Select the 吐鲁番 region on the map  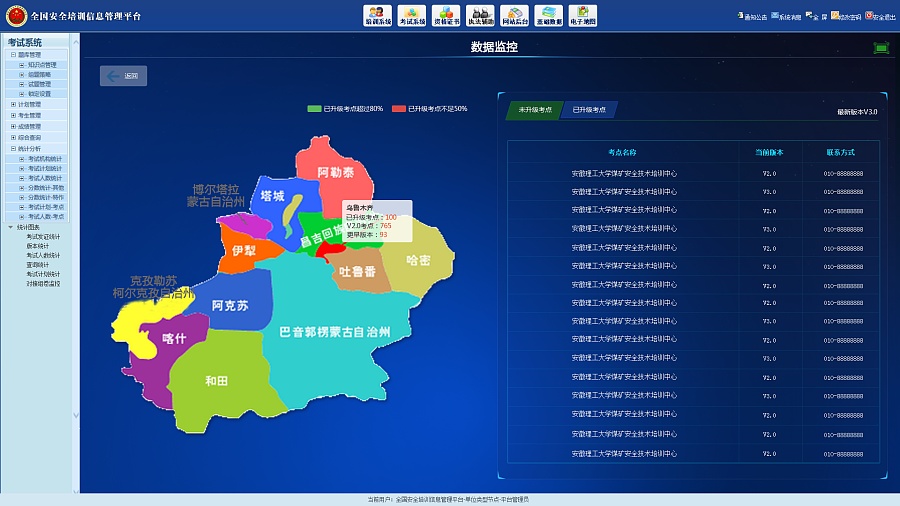[357, 272]
